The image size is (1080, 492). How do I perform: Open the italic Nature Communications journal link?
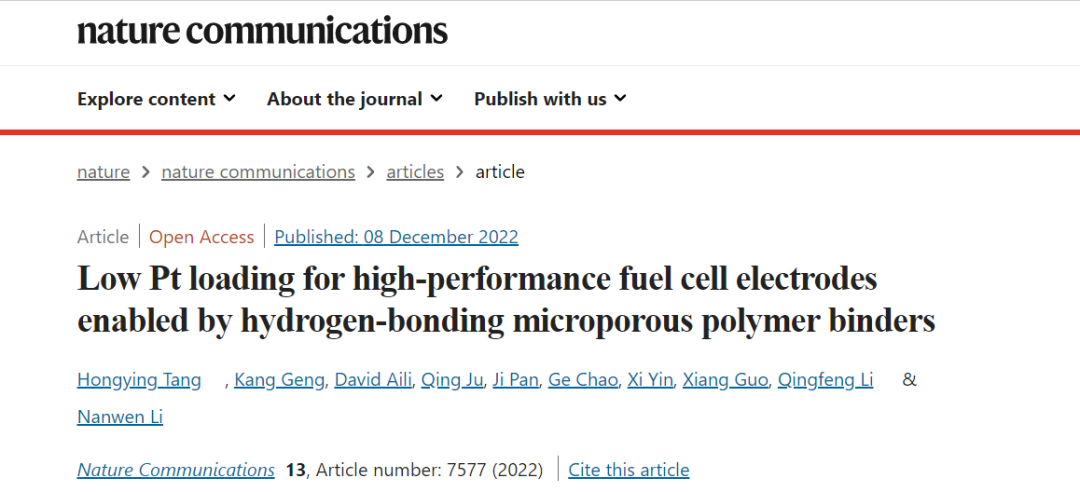coord(176,470)
